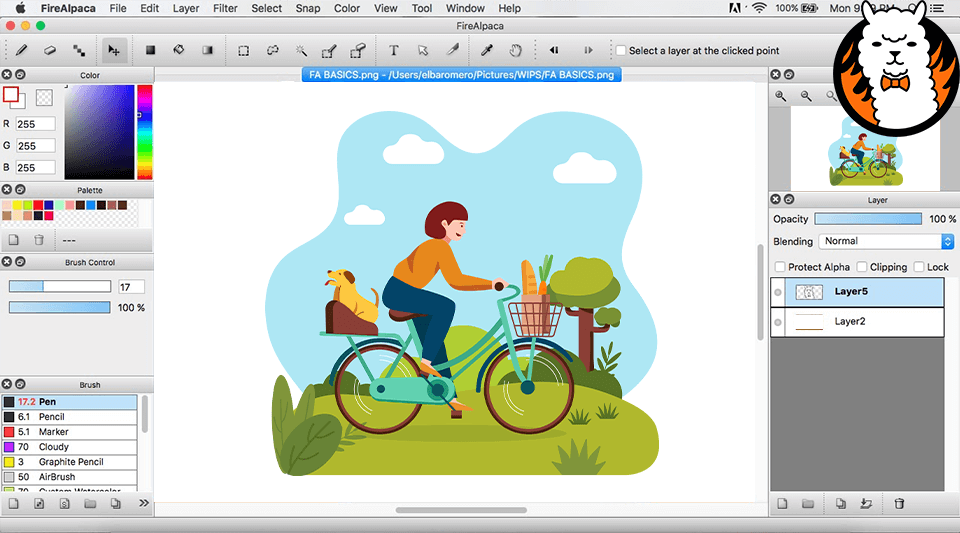Viewport: 960px width, 533px height.
Task: Click the right-pointing arrow button in the toolbar
Action: (588, 50)
